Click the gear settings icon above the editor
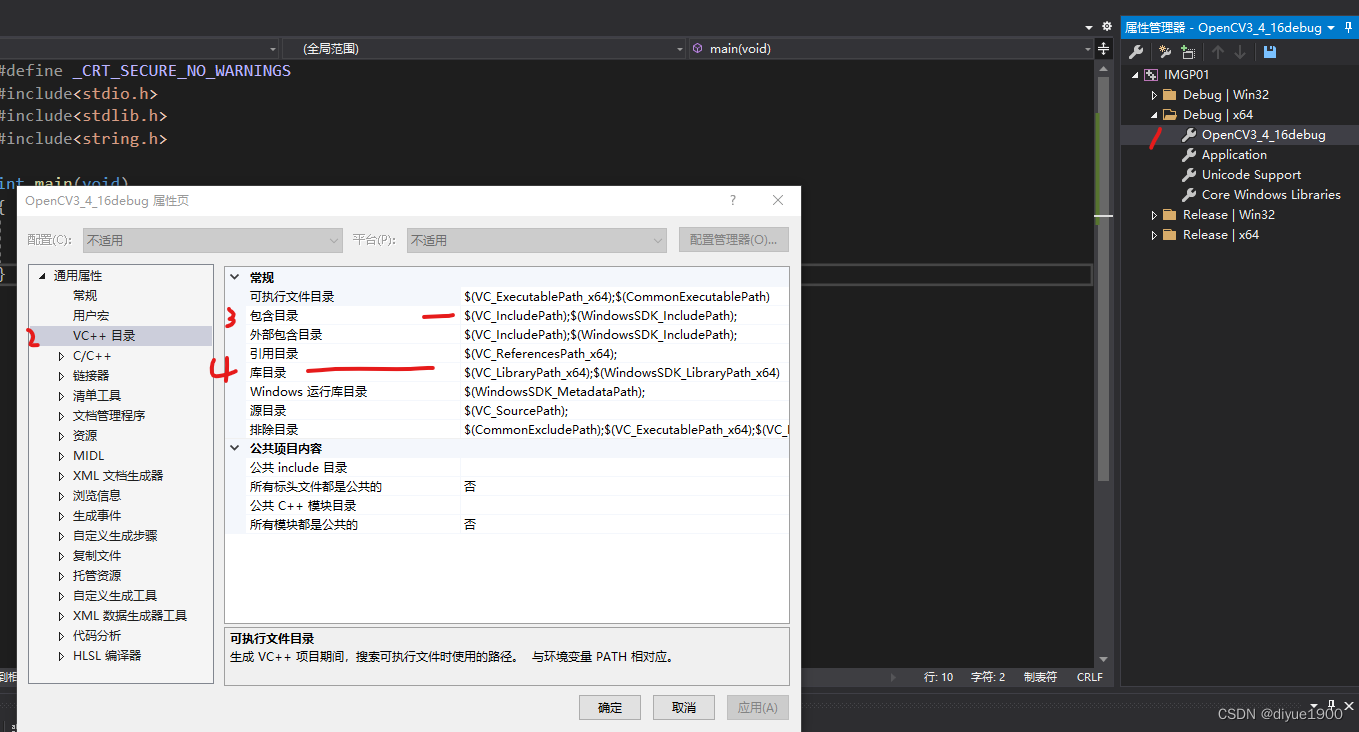Viewport: 1359px width, 732px height. point(1106,27)
